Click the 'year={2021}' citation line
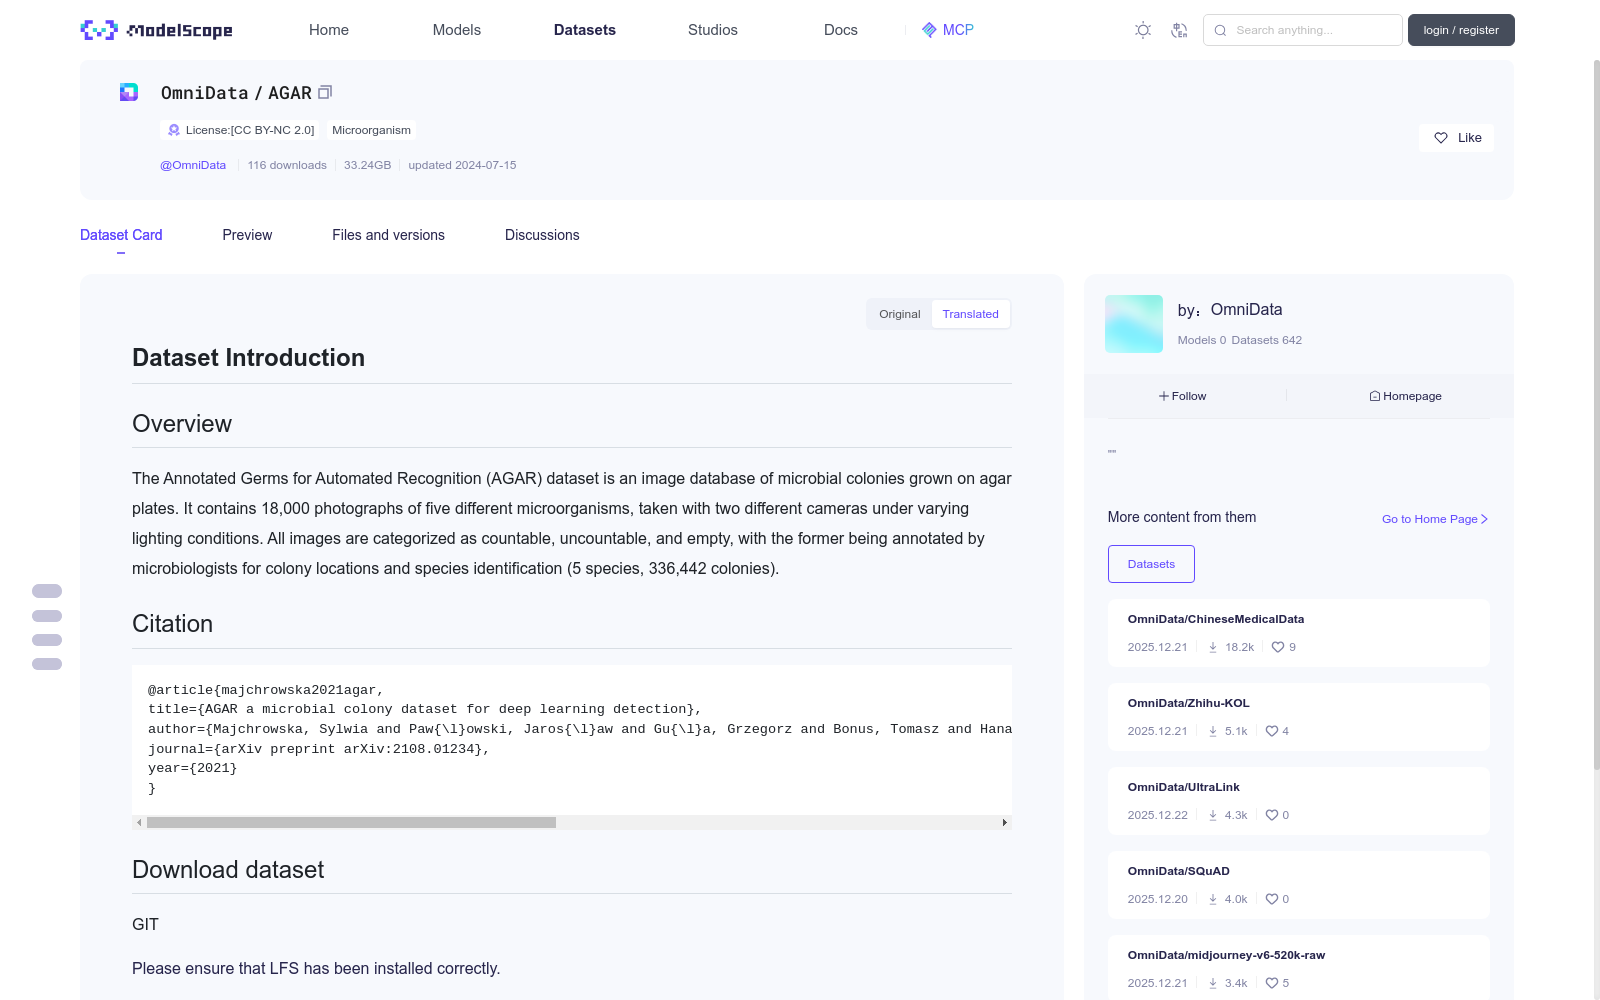1600x1000 pixels. pyautogui.click(x=193, y=768)
